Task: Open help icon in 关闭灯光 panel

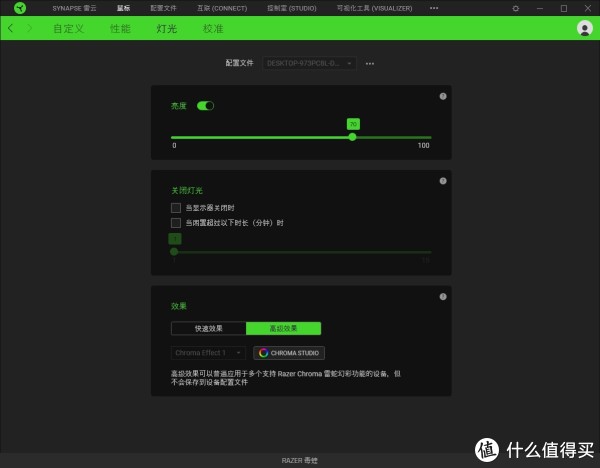Action: point(443,181)
